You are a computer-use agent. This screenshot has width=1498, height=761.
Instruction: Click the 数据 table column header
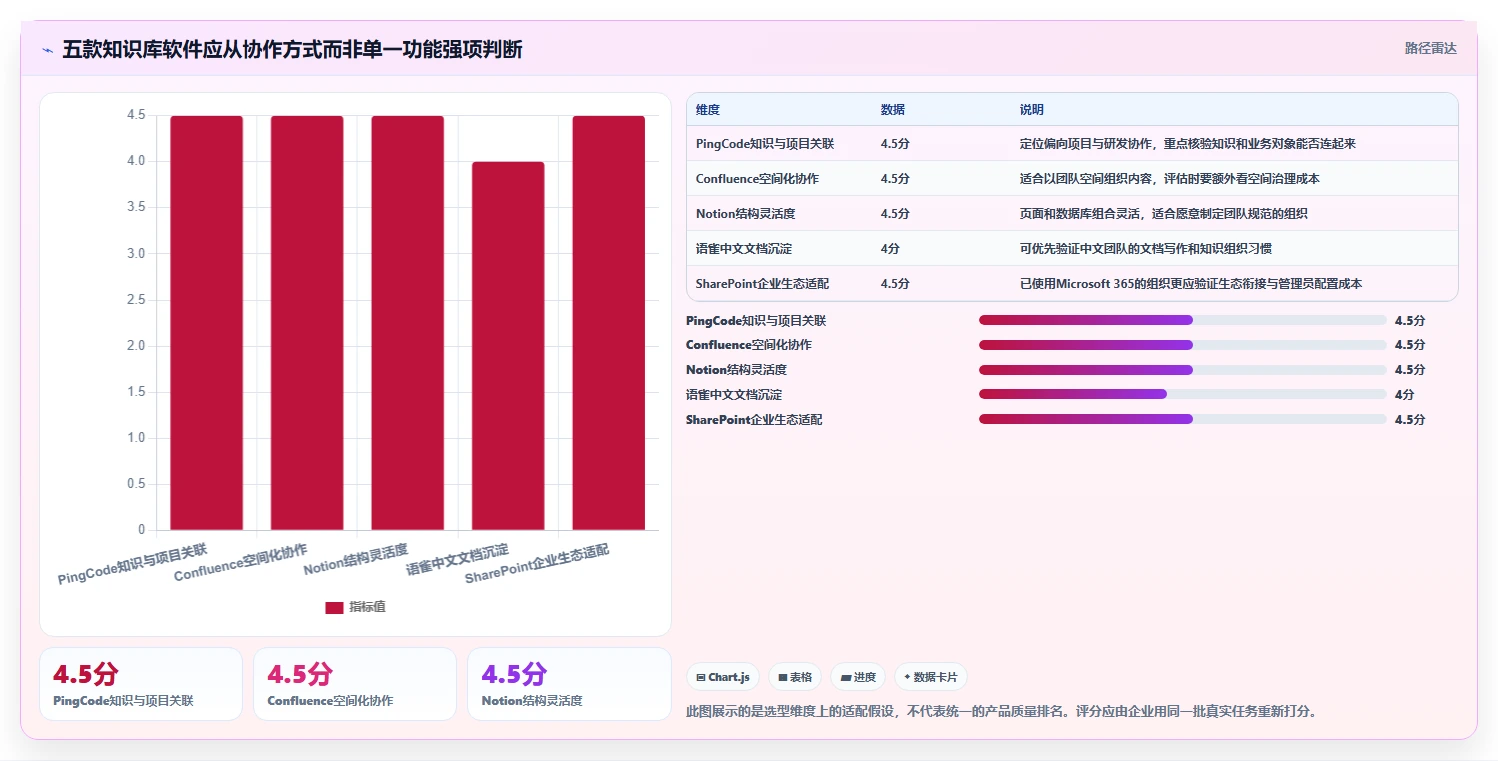[x=893, y=109]
